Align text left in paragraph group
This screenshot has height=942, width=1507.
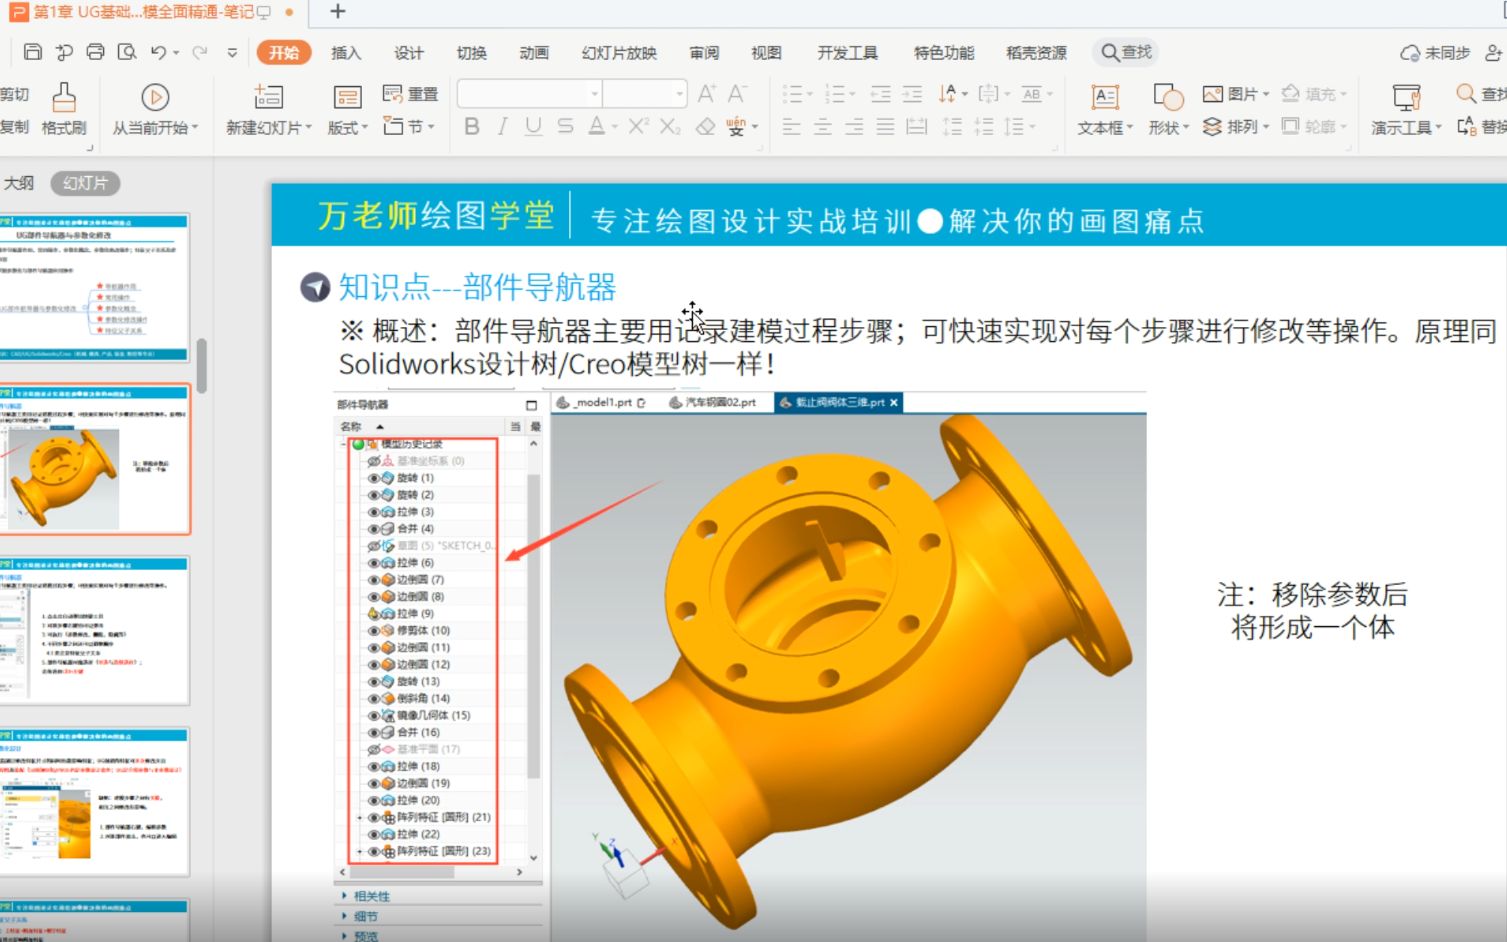point(791,127)
